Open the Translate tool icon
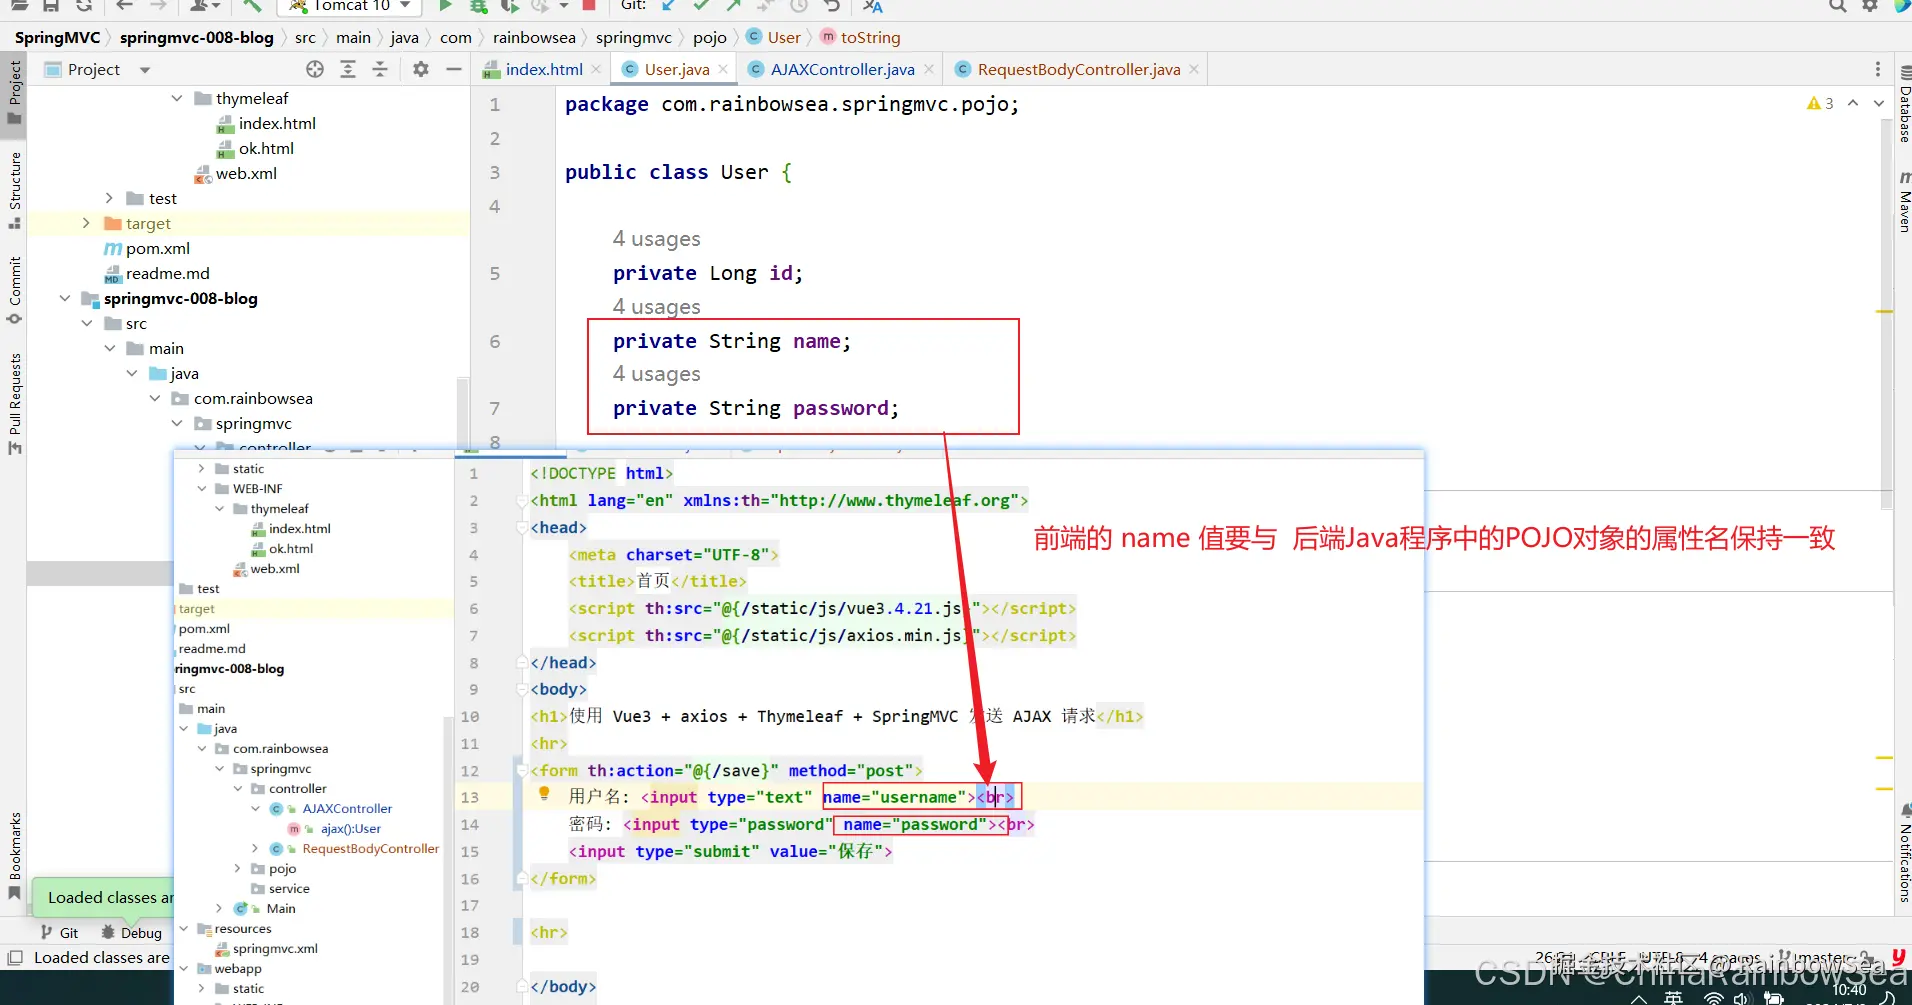Image resolution: width=1912 pixels, height=1005 pixels. coord(873,6)
